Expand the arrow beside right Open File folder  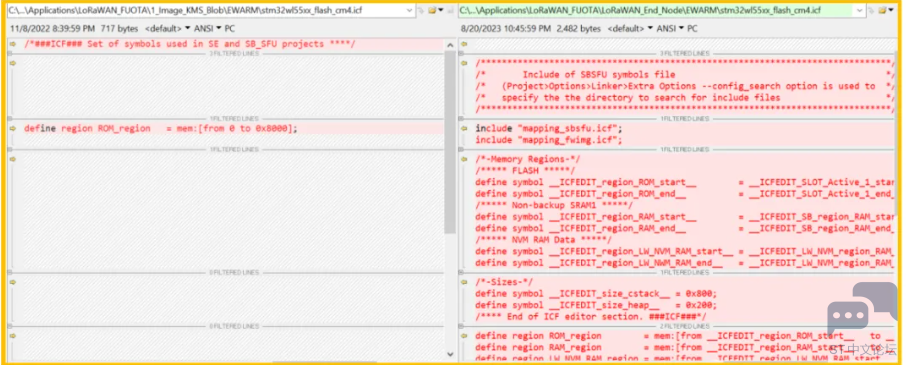[x=891, y=10]
